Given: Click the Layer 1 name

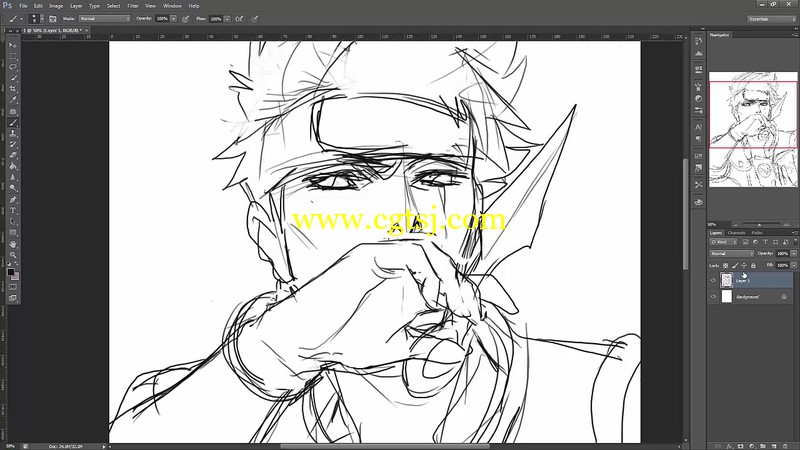Looking at the screenshot, I should tap(742, 281).
